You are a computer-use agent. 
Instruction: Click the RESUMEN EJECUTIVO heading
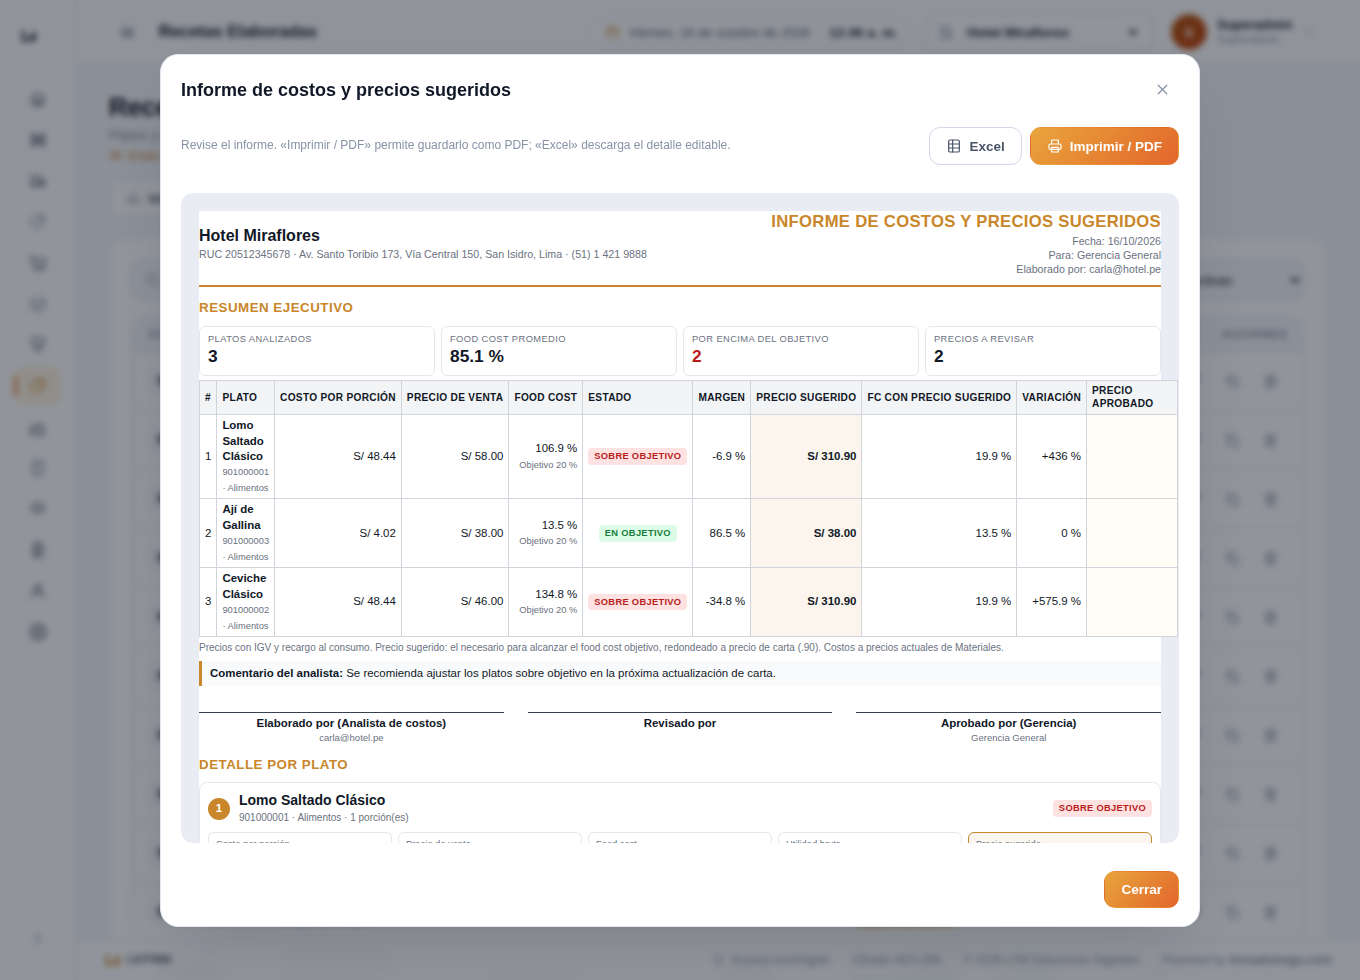point(276,308)
